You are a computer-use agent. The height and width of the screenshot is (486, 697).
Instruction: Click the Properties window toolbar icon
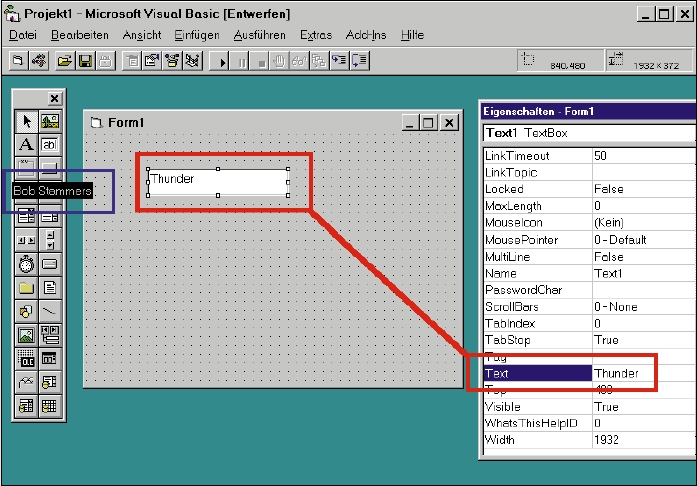pos(152,60)
